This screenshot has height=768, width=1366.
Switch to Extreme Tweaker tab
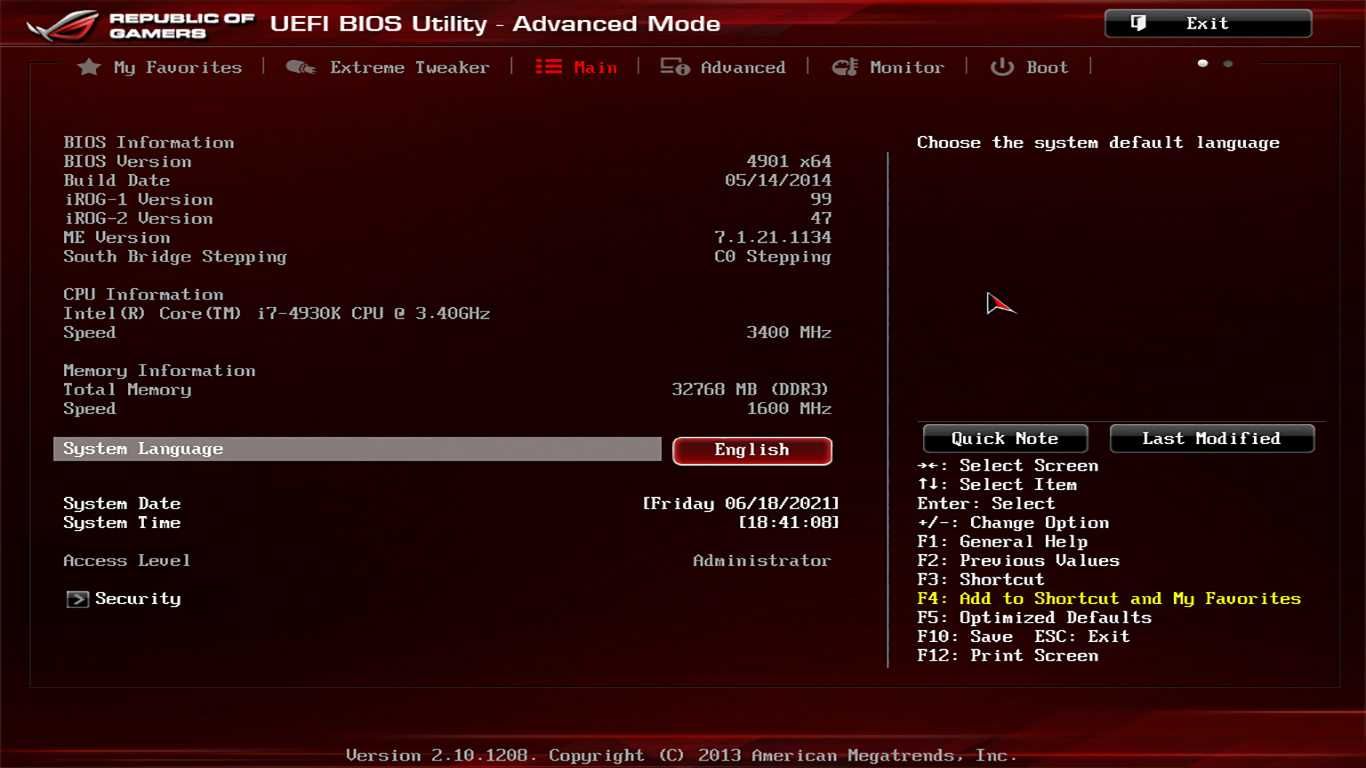coord(409,67)
